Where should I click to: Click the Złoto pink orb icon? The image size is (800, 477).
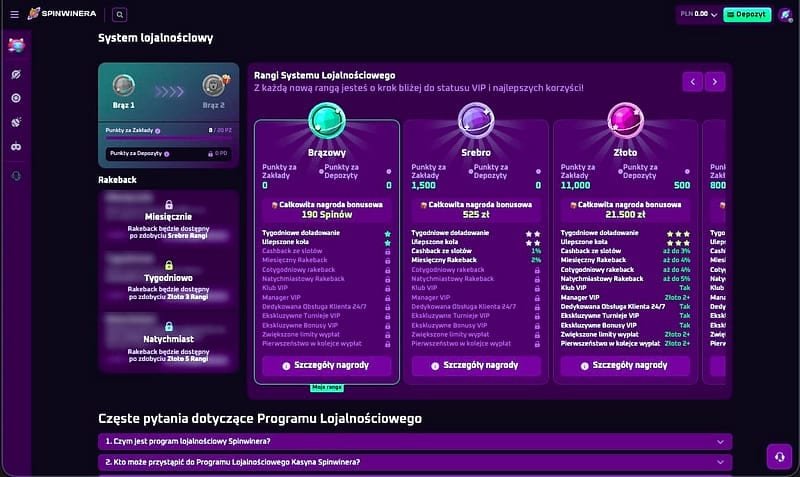(x=625, y=120)
